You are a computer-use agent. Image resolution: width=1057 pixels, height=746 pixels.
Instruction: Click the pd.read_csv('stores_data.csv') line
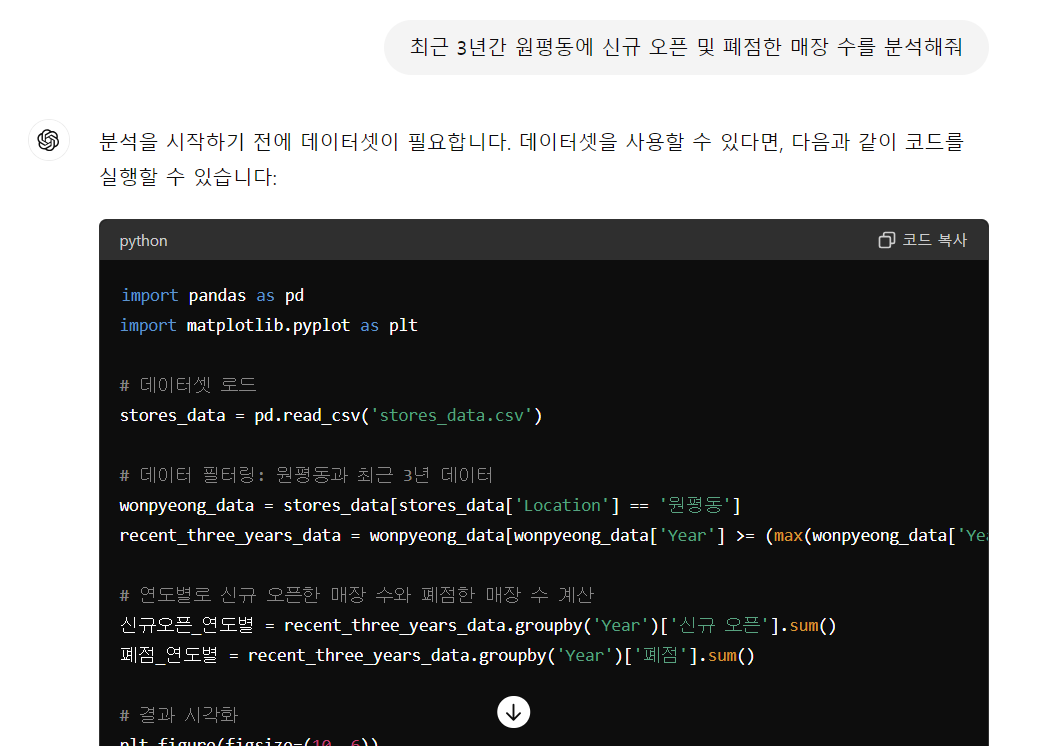[331, 415]
